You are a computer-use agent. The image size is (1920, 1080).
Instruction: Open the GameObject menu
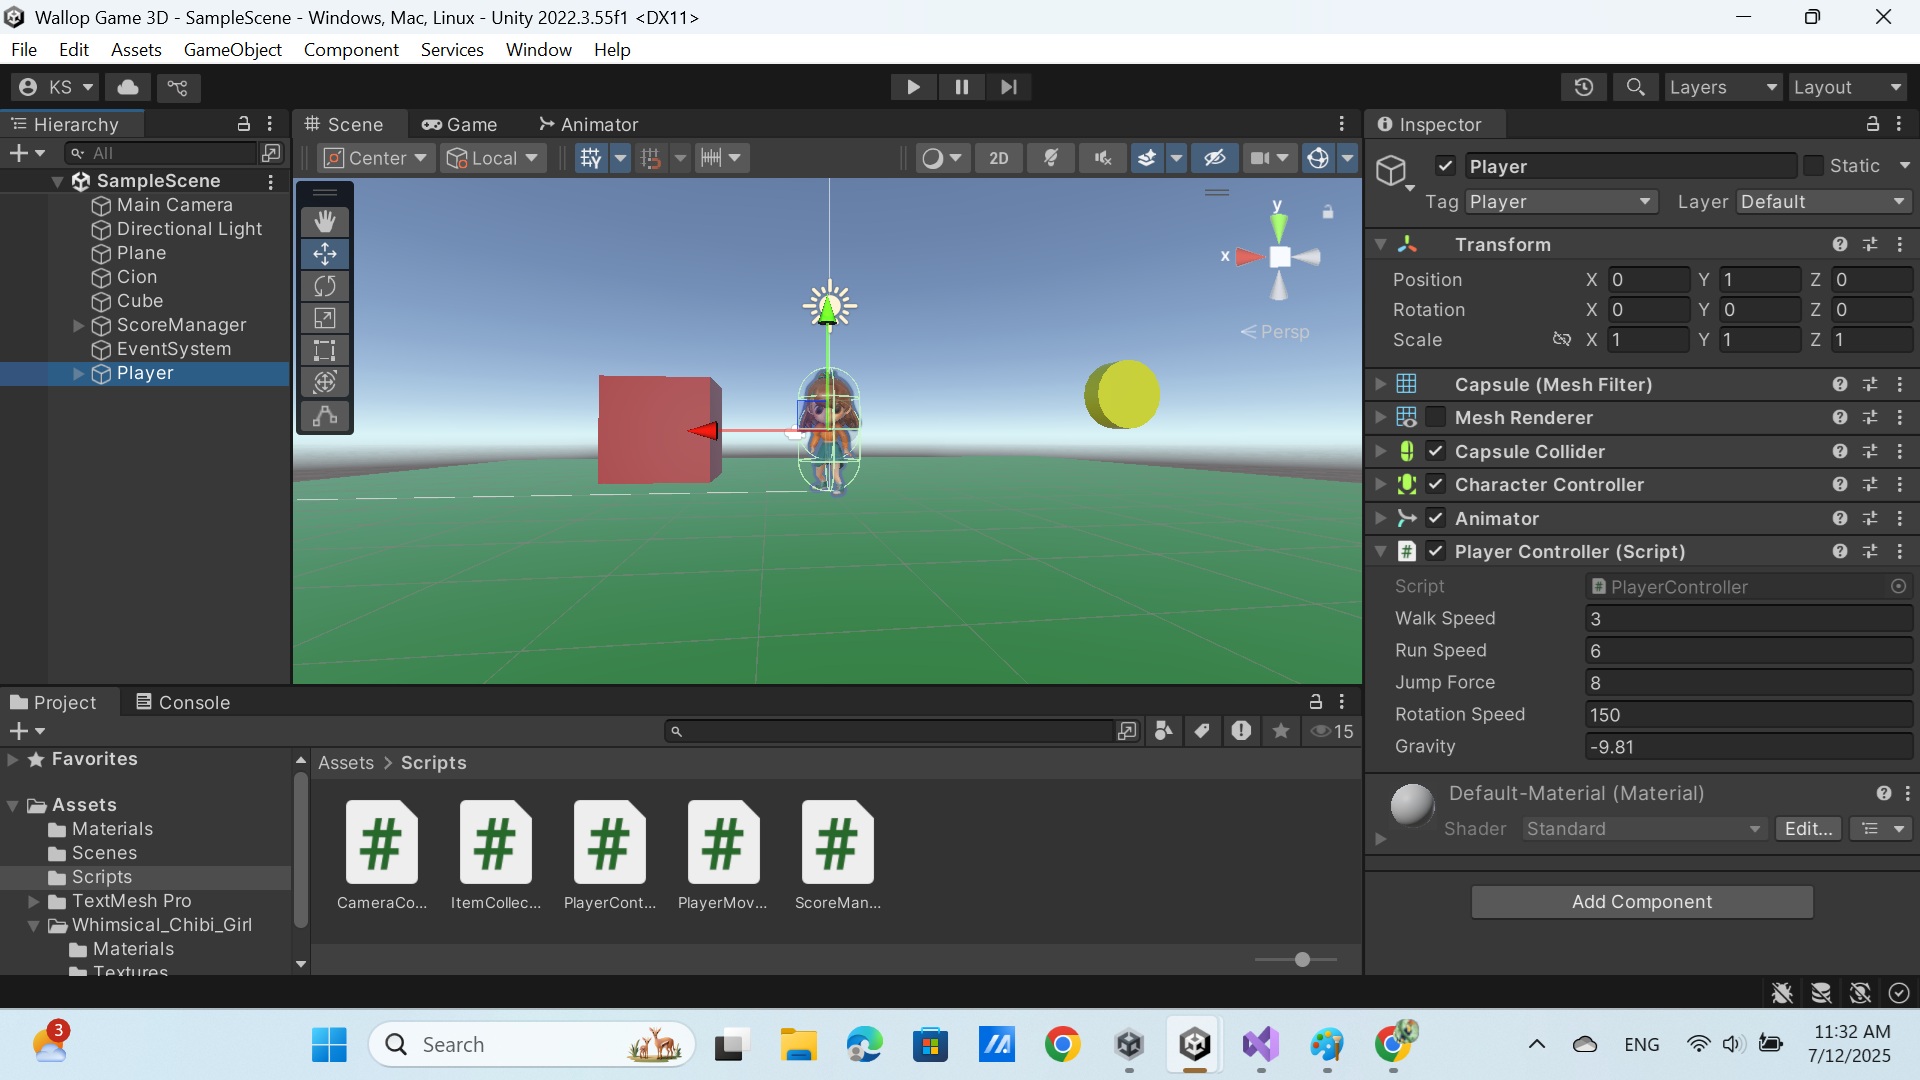[x=232, y=49]
